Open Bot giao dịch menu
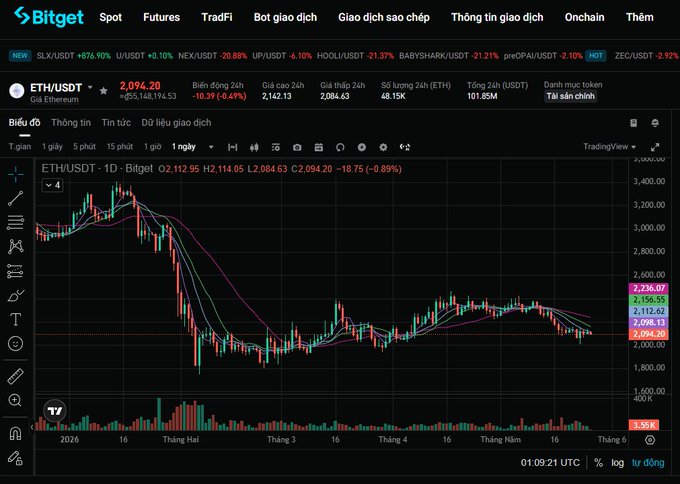This screenshot has width=680, height=484. pyautogui.click(x=285, y=17)
